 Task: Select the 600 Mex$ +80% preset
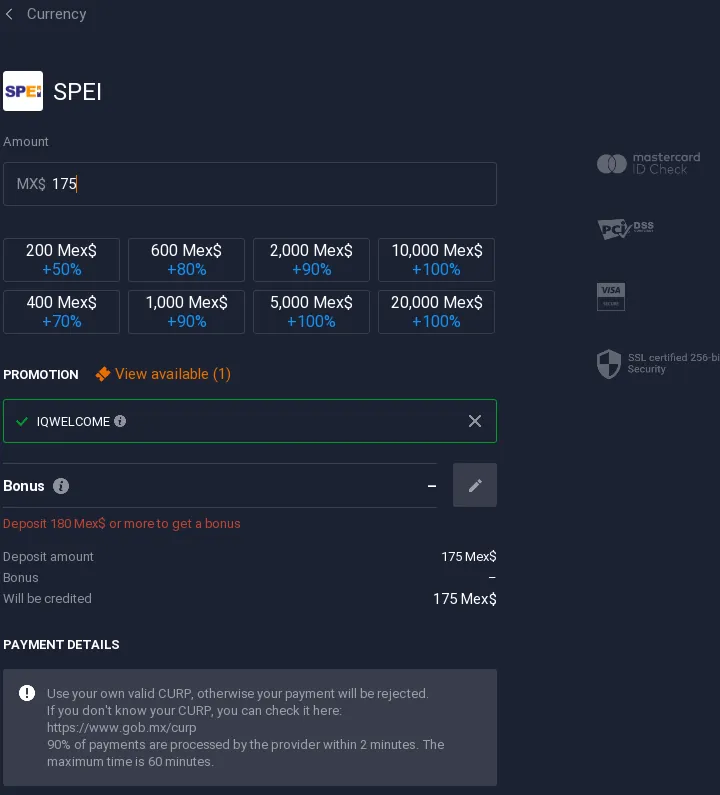(x=187, y=260)
